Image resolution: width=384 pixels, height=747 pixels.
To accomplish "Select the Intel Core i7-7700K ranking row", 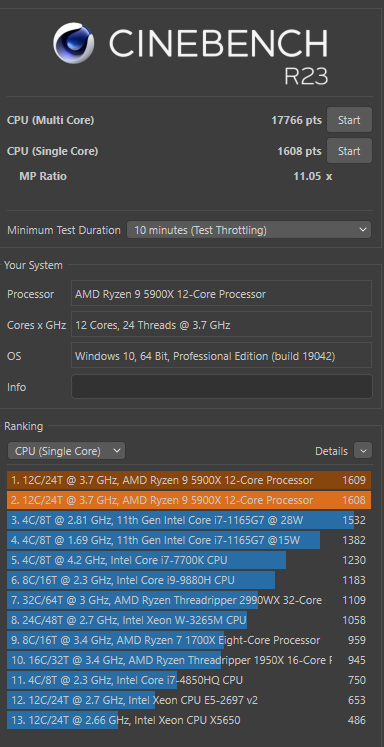I will tap(189, 560).
